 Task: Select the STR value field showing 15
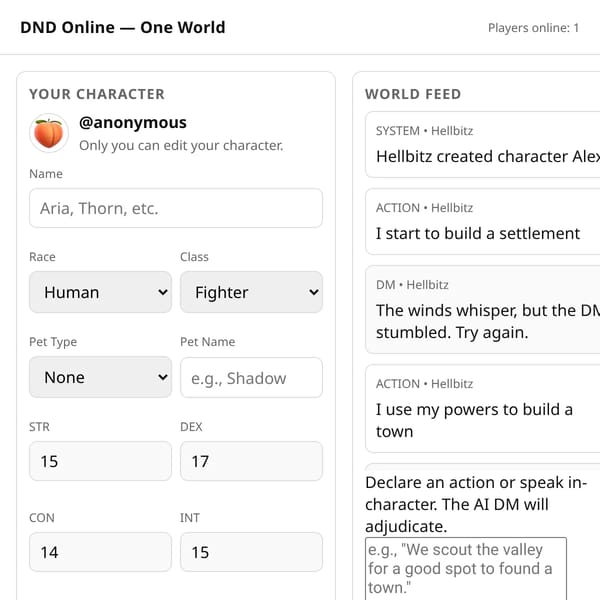click(100, 461)
